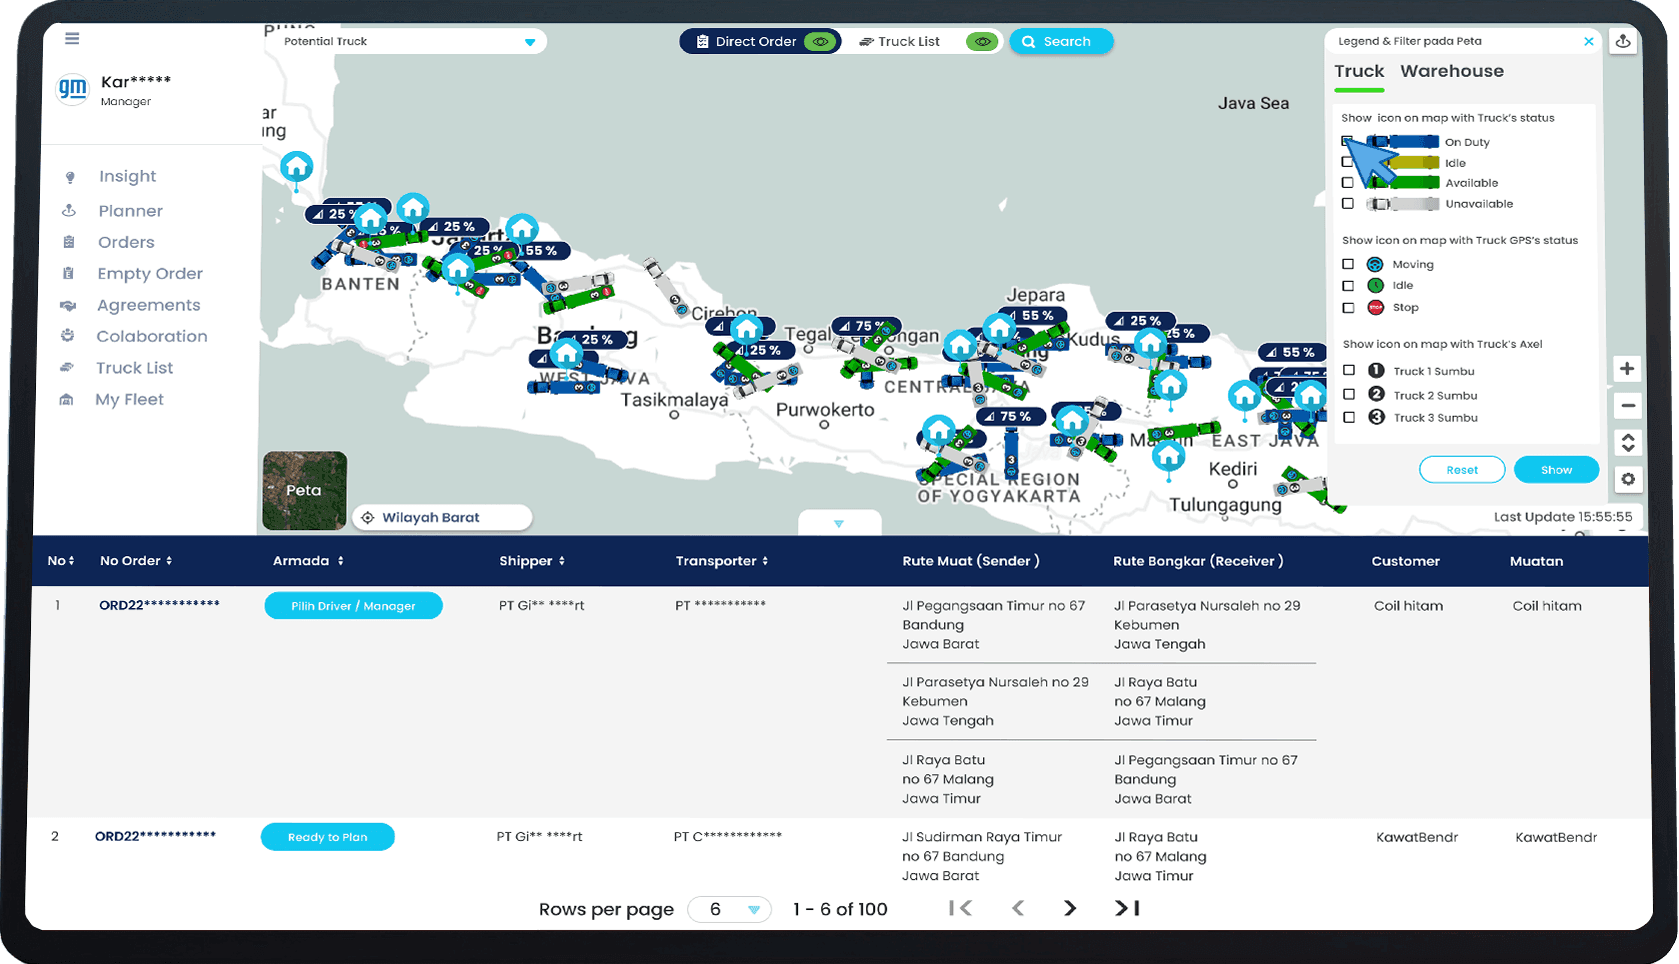This screenshot has width=1679, height=964.
Task: Open map settings gear icon
Action: 1627,479
